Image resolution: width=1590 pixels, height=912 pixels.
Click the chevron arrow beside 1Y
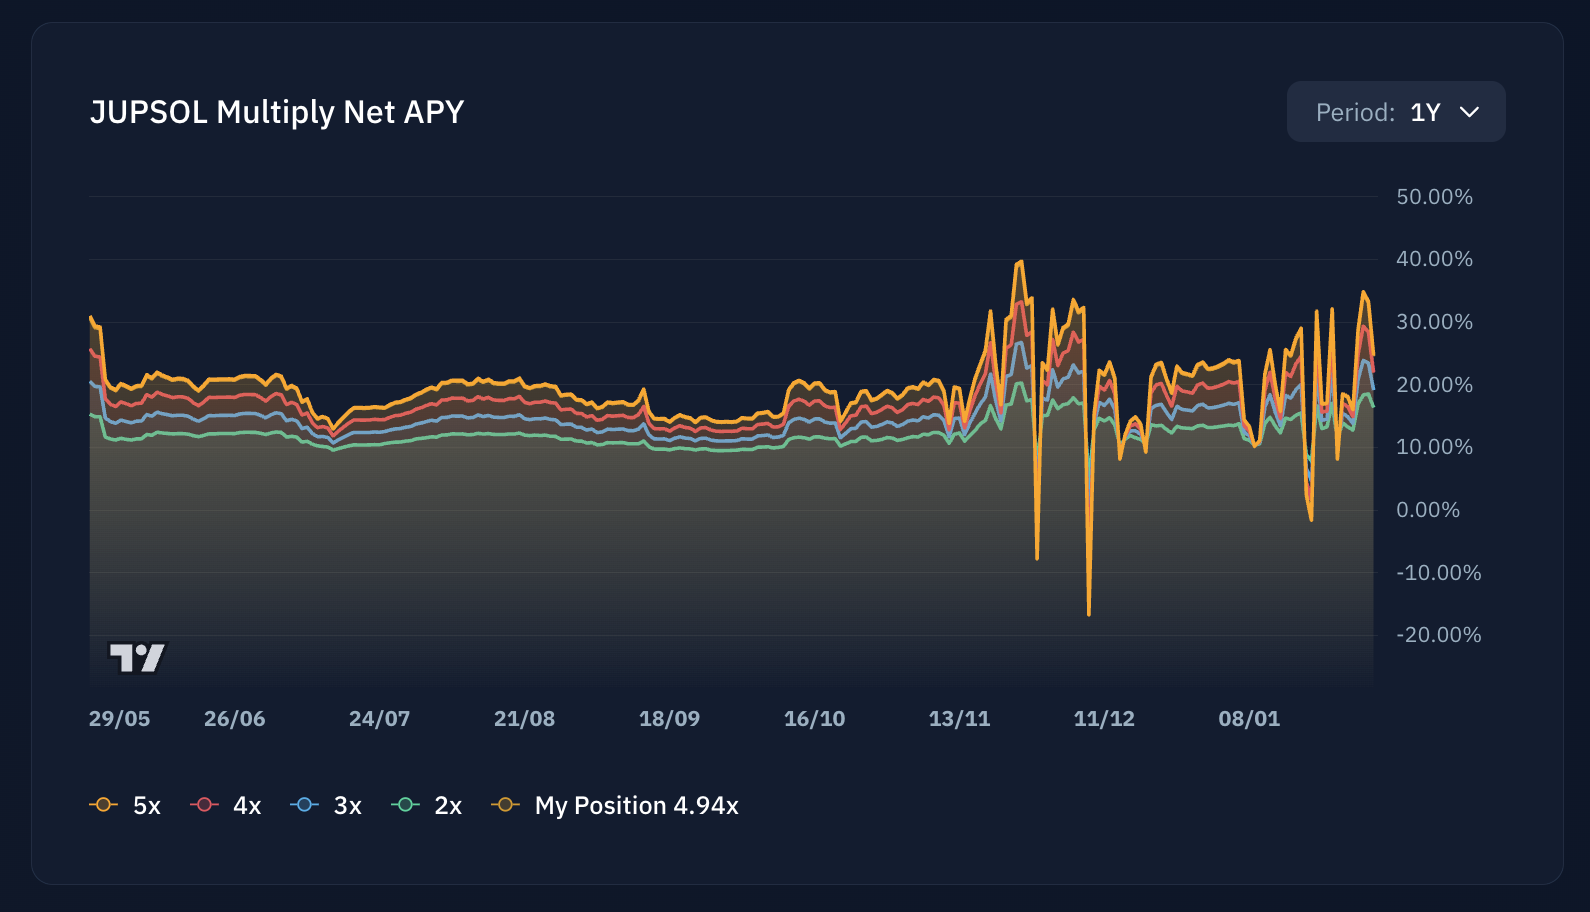[1469, 112]
